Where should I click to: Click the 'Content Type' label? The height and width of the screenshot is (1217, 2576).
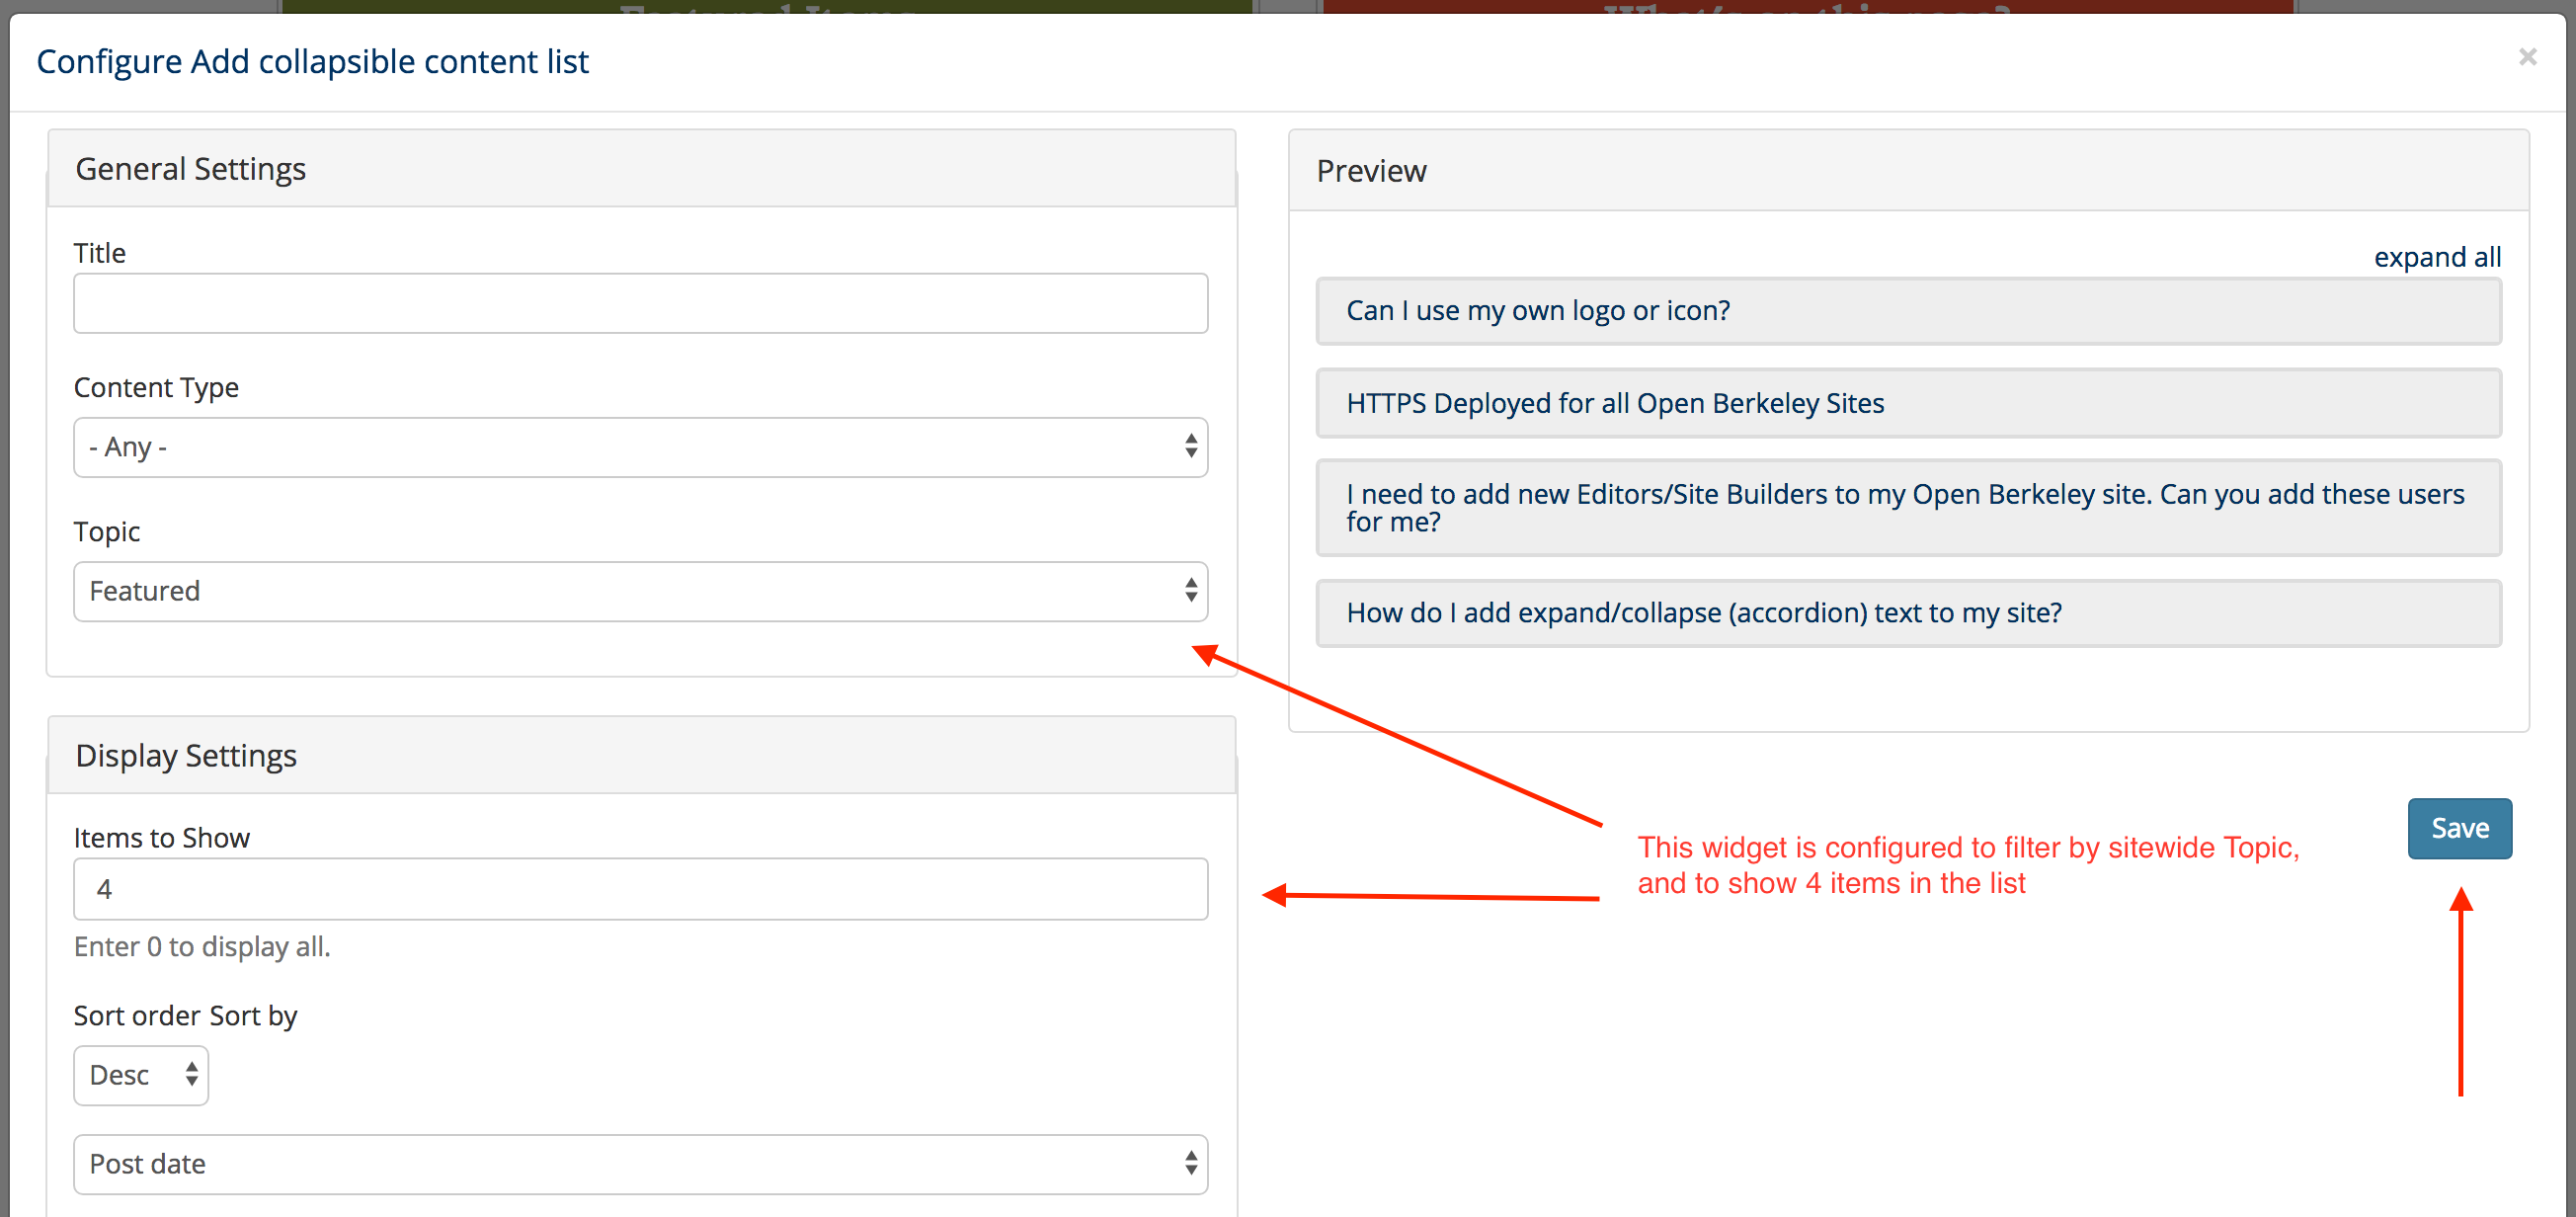coord(157,387)
